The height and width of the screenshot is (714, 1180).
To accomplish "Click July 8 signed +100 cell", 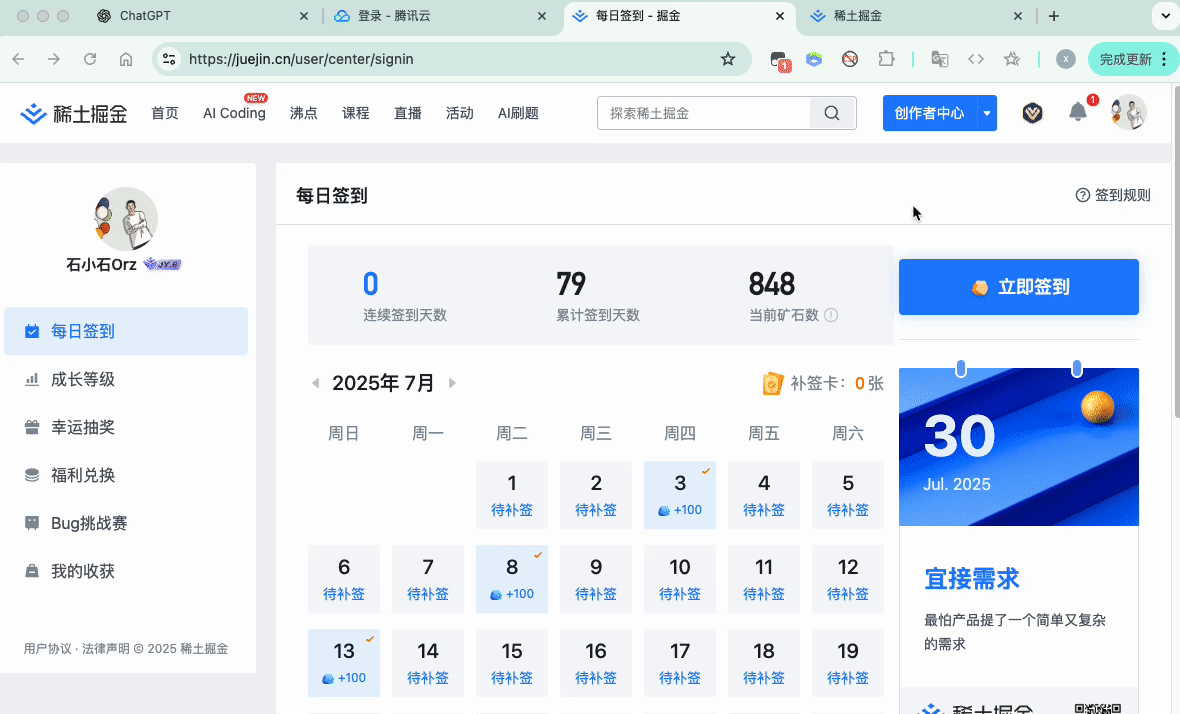I will (x=512, y=579).
